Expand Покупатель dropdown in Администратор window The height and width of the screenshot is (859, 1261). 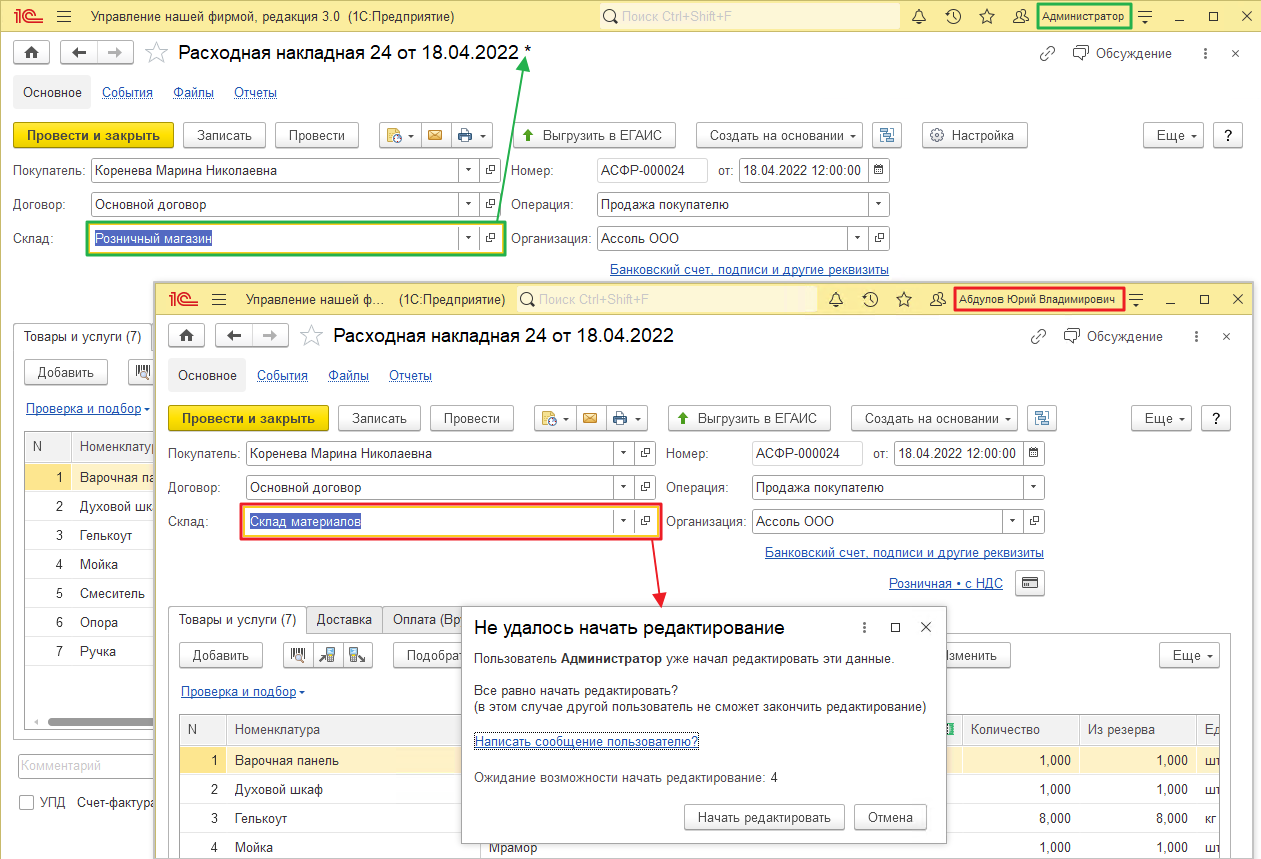tap(469, 171)
